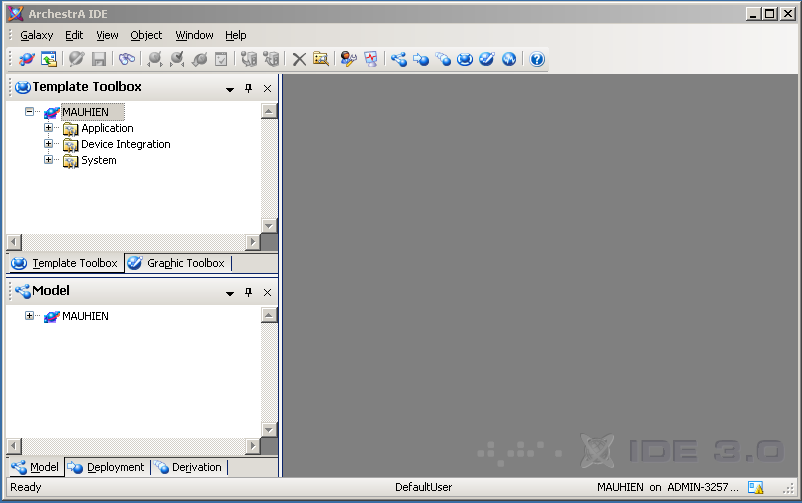Click the Operations waveform toolbar icon
The height and width of the screenshot is (503, 802).
click(509, 59)
